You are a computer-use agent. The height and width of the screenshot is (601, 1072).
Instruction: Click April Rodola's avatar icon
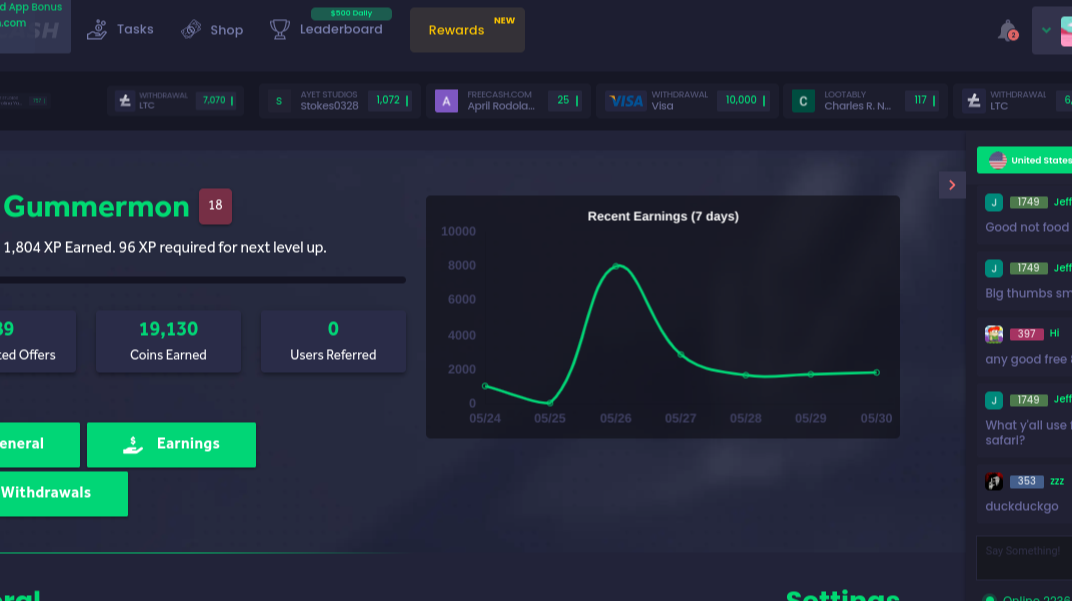tap(446, 101)
